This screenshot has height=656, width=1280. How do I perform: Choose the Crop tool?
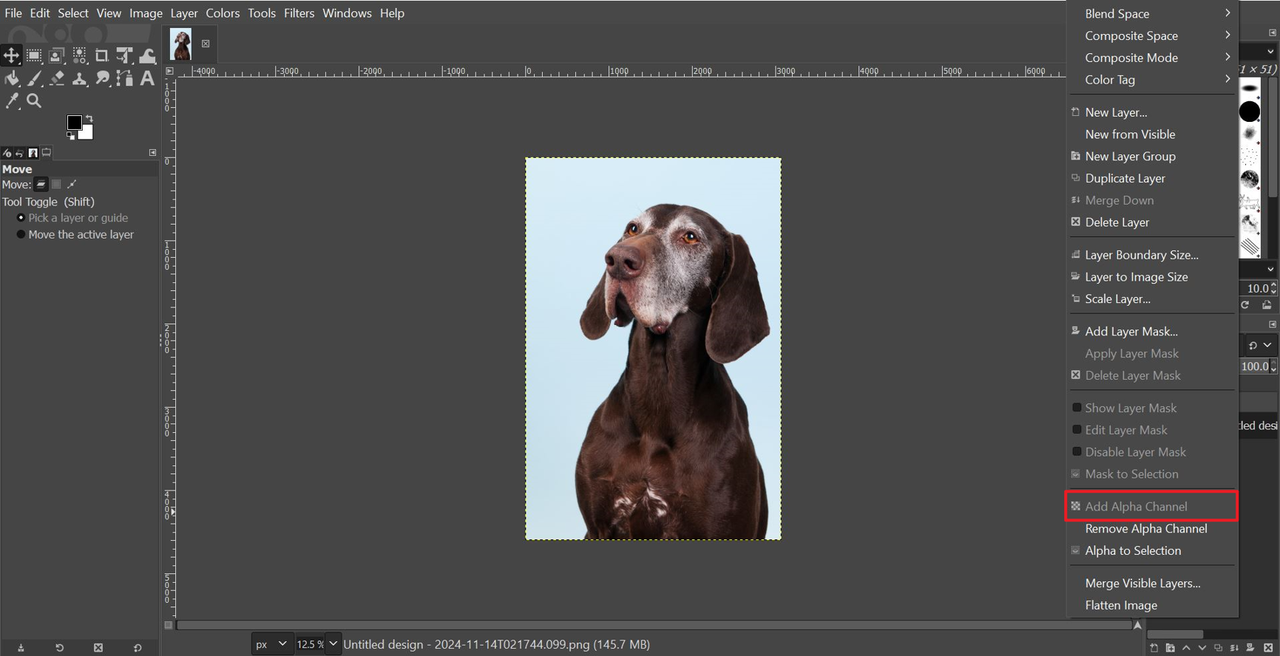[102, 56]
